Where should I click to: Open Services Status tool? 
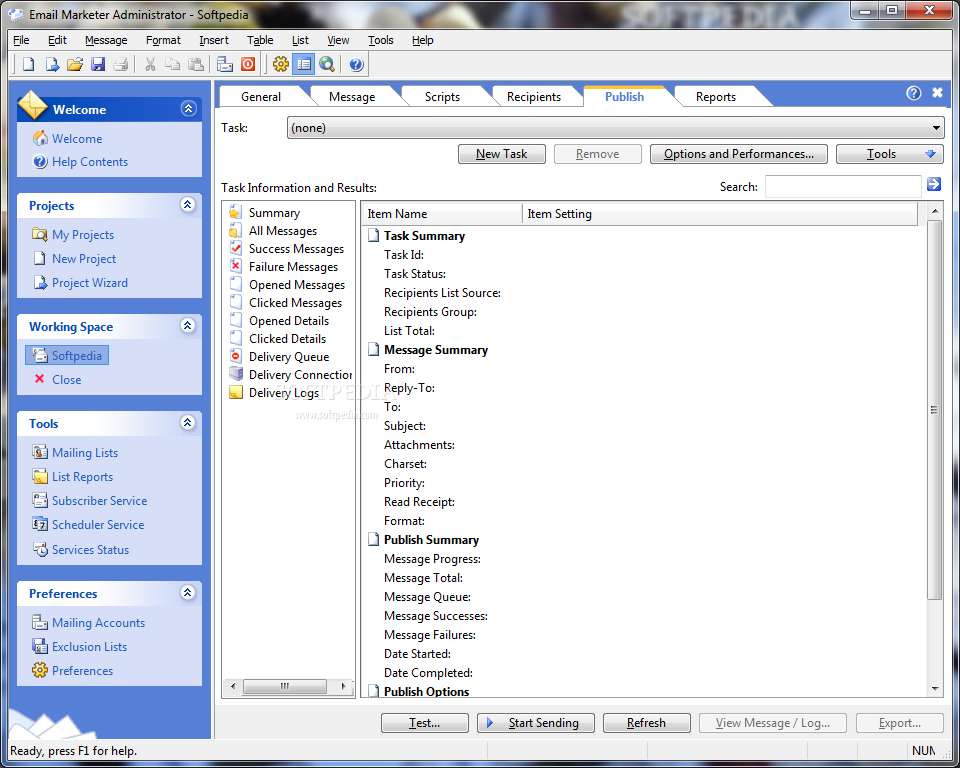coord(90,549)
